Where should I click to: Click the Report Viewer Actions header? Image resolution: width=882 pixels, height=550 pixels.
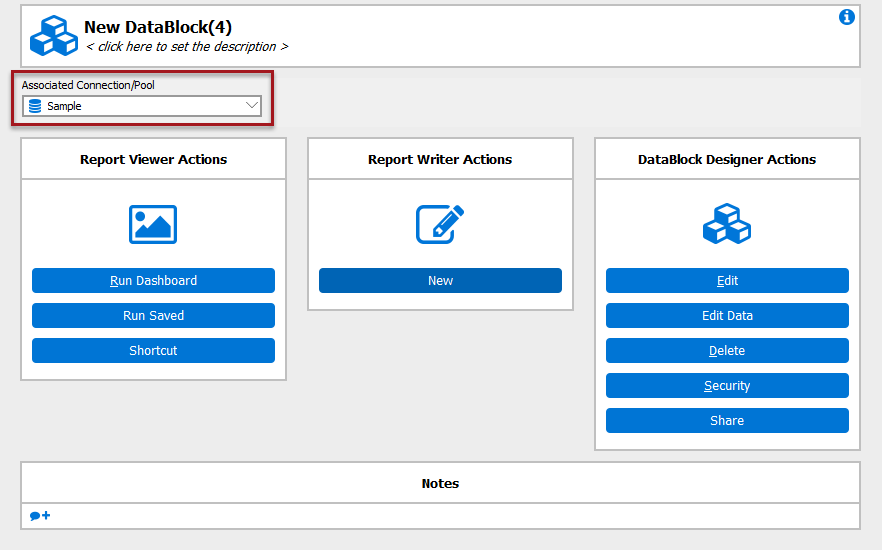pyautogui.click(x=153, y=160)
